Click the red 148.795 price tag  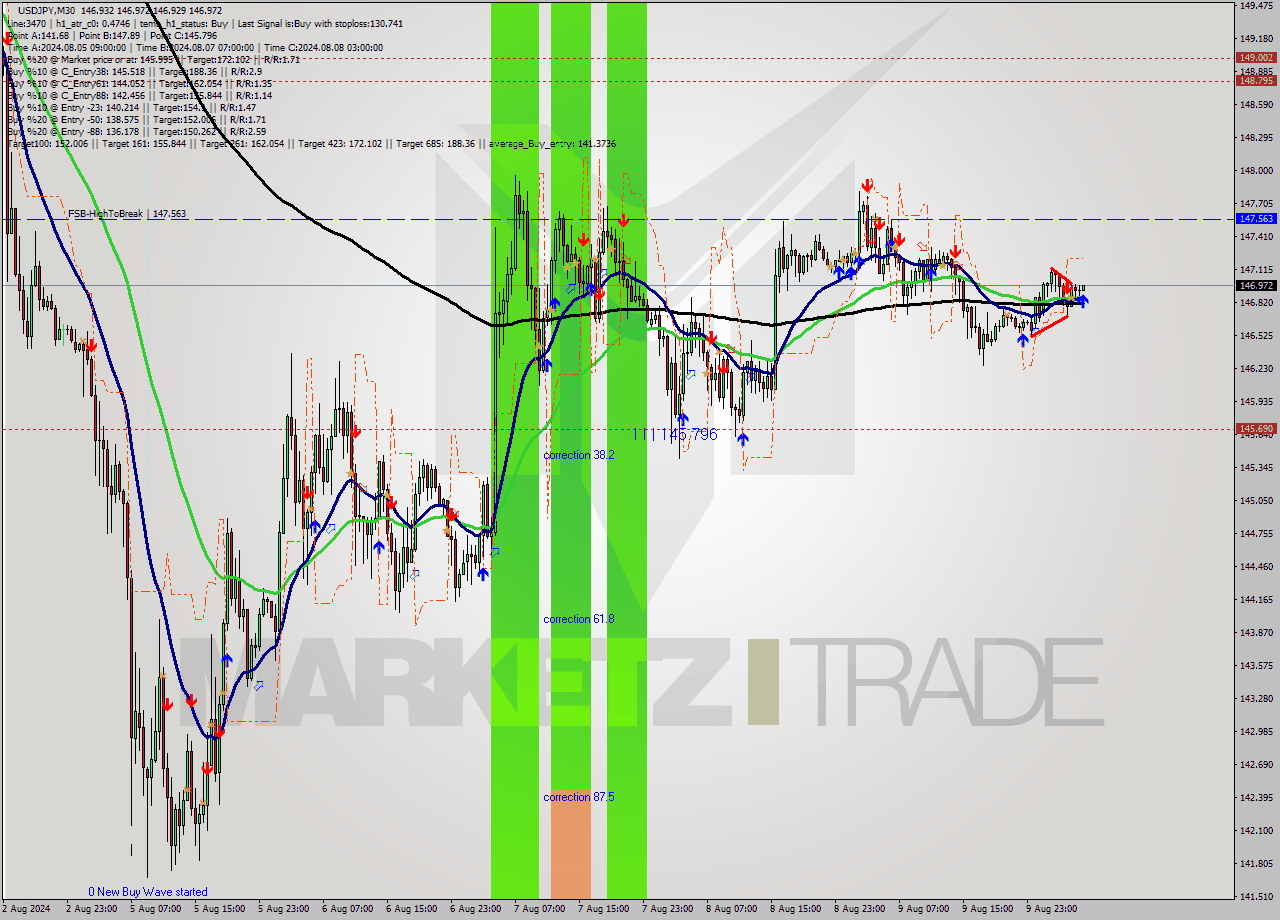1256,81
